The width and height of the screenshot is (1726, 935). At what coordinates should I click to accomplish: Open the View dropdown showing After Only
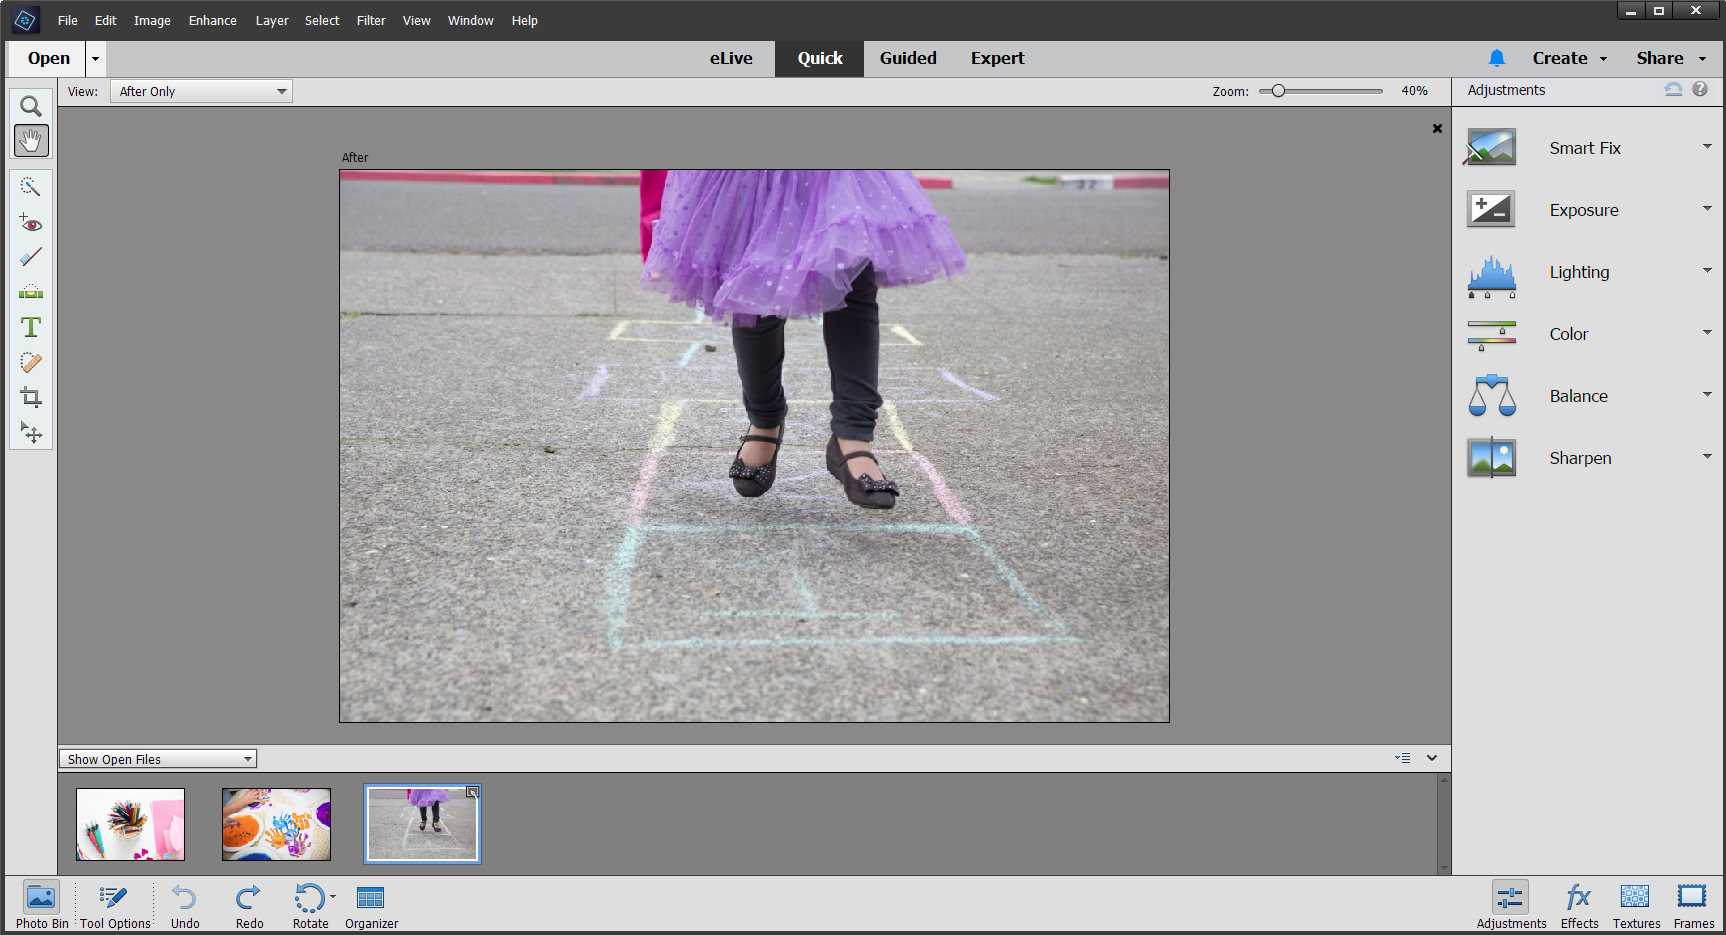[x=200, y=91]
